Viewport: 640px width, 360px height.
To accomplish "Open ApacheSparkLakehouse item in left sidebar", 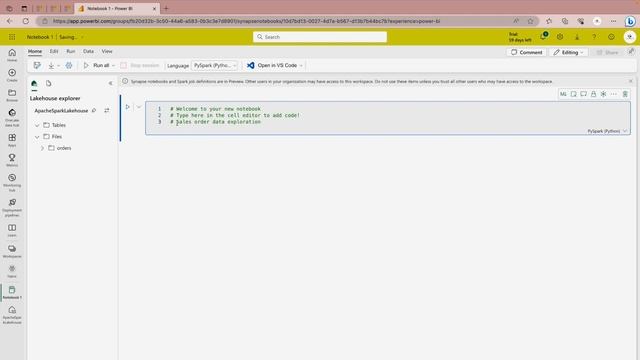I will click(12, 315).
